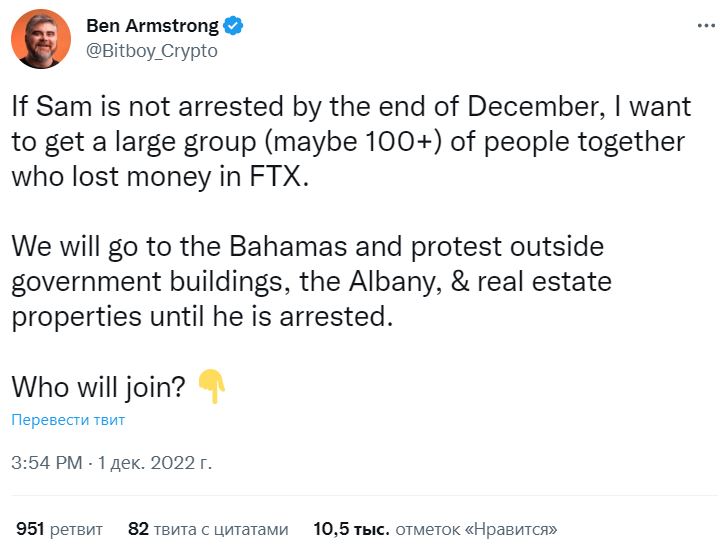The height and width of the screenshot is (550, 728).
Task: Click Ben Armstrong's profile avatar
Action: click(40, 39)
